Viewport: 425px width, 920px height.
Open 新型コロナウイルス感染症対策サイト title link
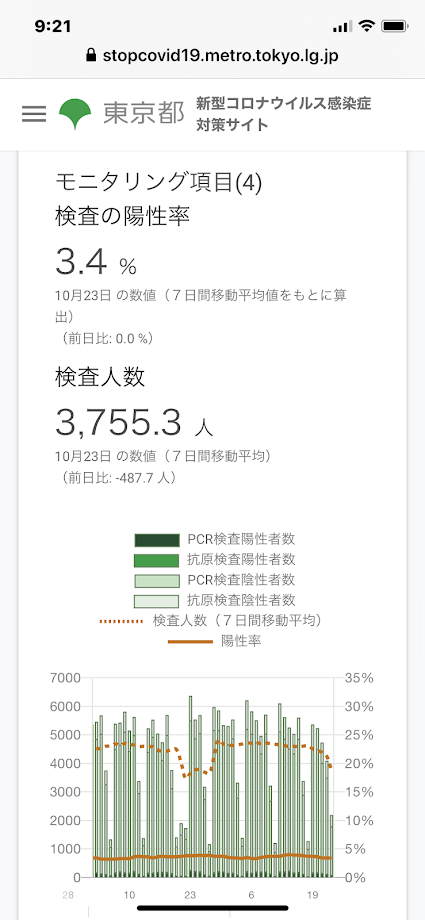284,114
